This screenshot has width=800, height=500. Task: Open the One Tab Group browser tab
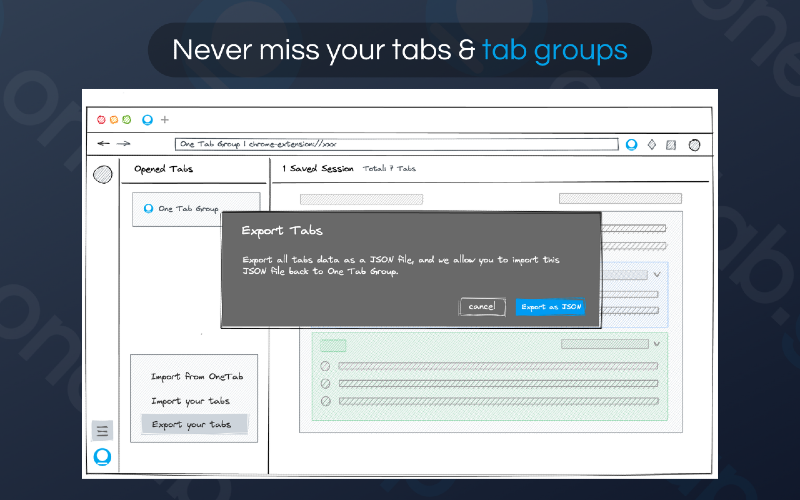tap(147, 120)
